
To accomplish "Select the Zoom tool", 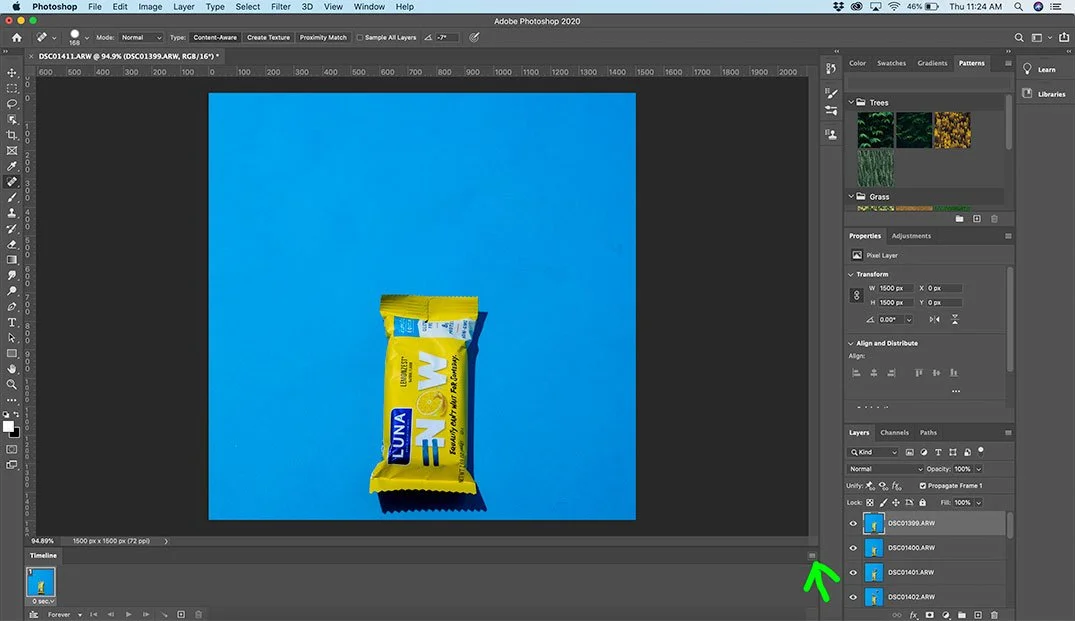I will [x=12, y=385].
